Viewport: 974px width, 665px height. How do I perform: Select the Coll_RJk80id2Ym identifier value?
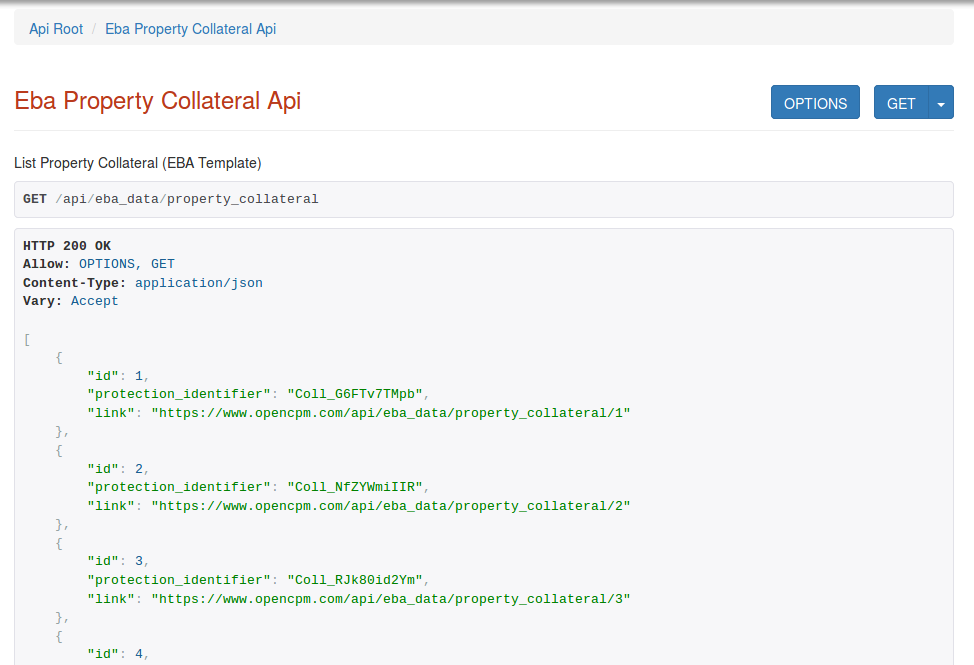[x=357, y=580]
